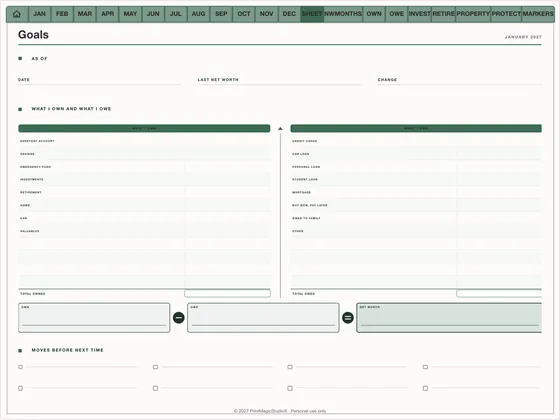Click the Last Net Worth field
Viewport: 560px width, 420px height.
(279, 81)
